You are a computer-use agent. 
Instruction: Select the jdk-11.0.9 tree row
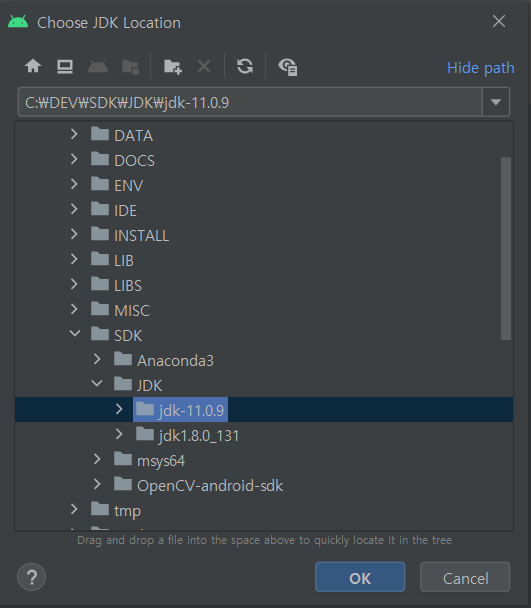coord(264,409)
